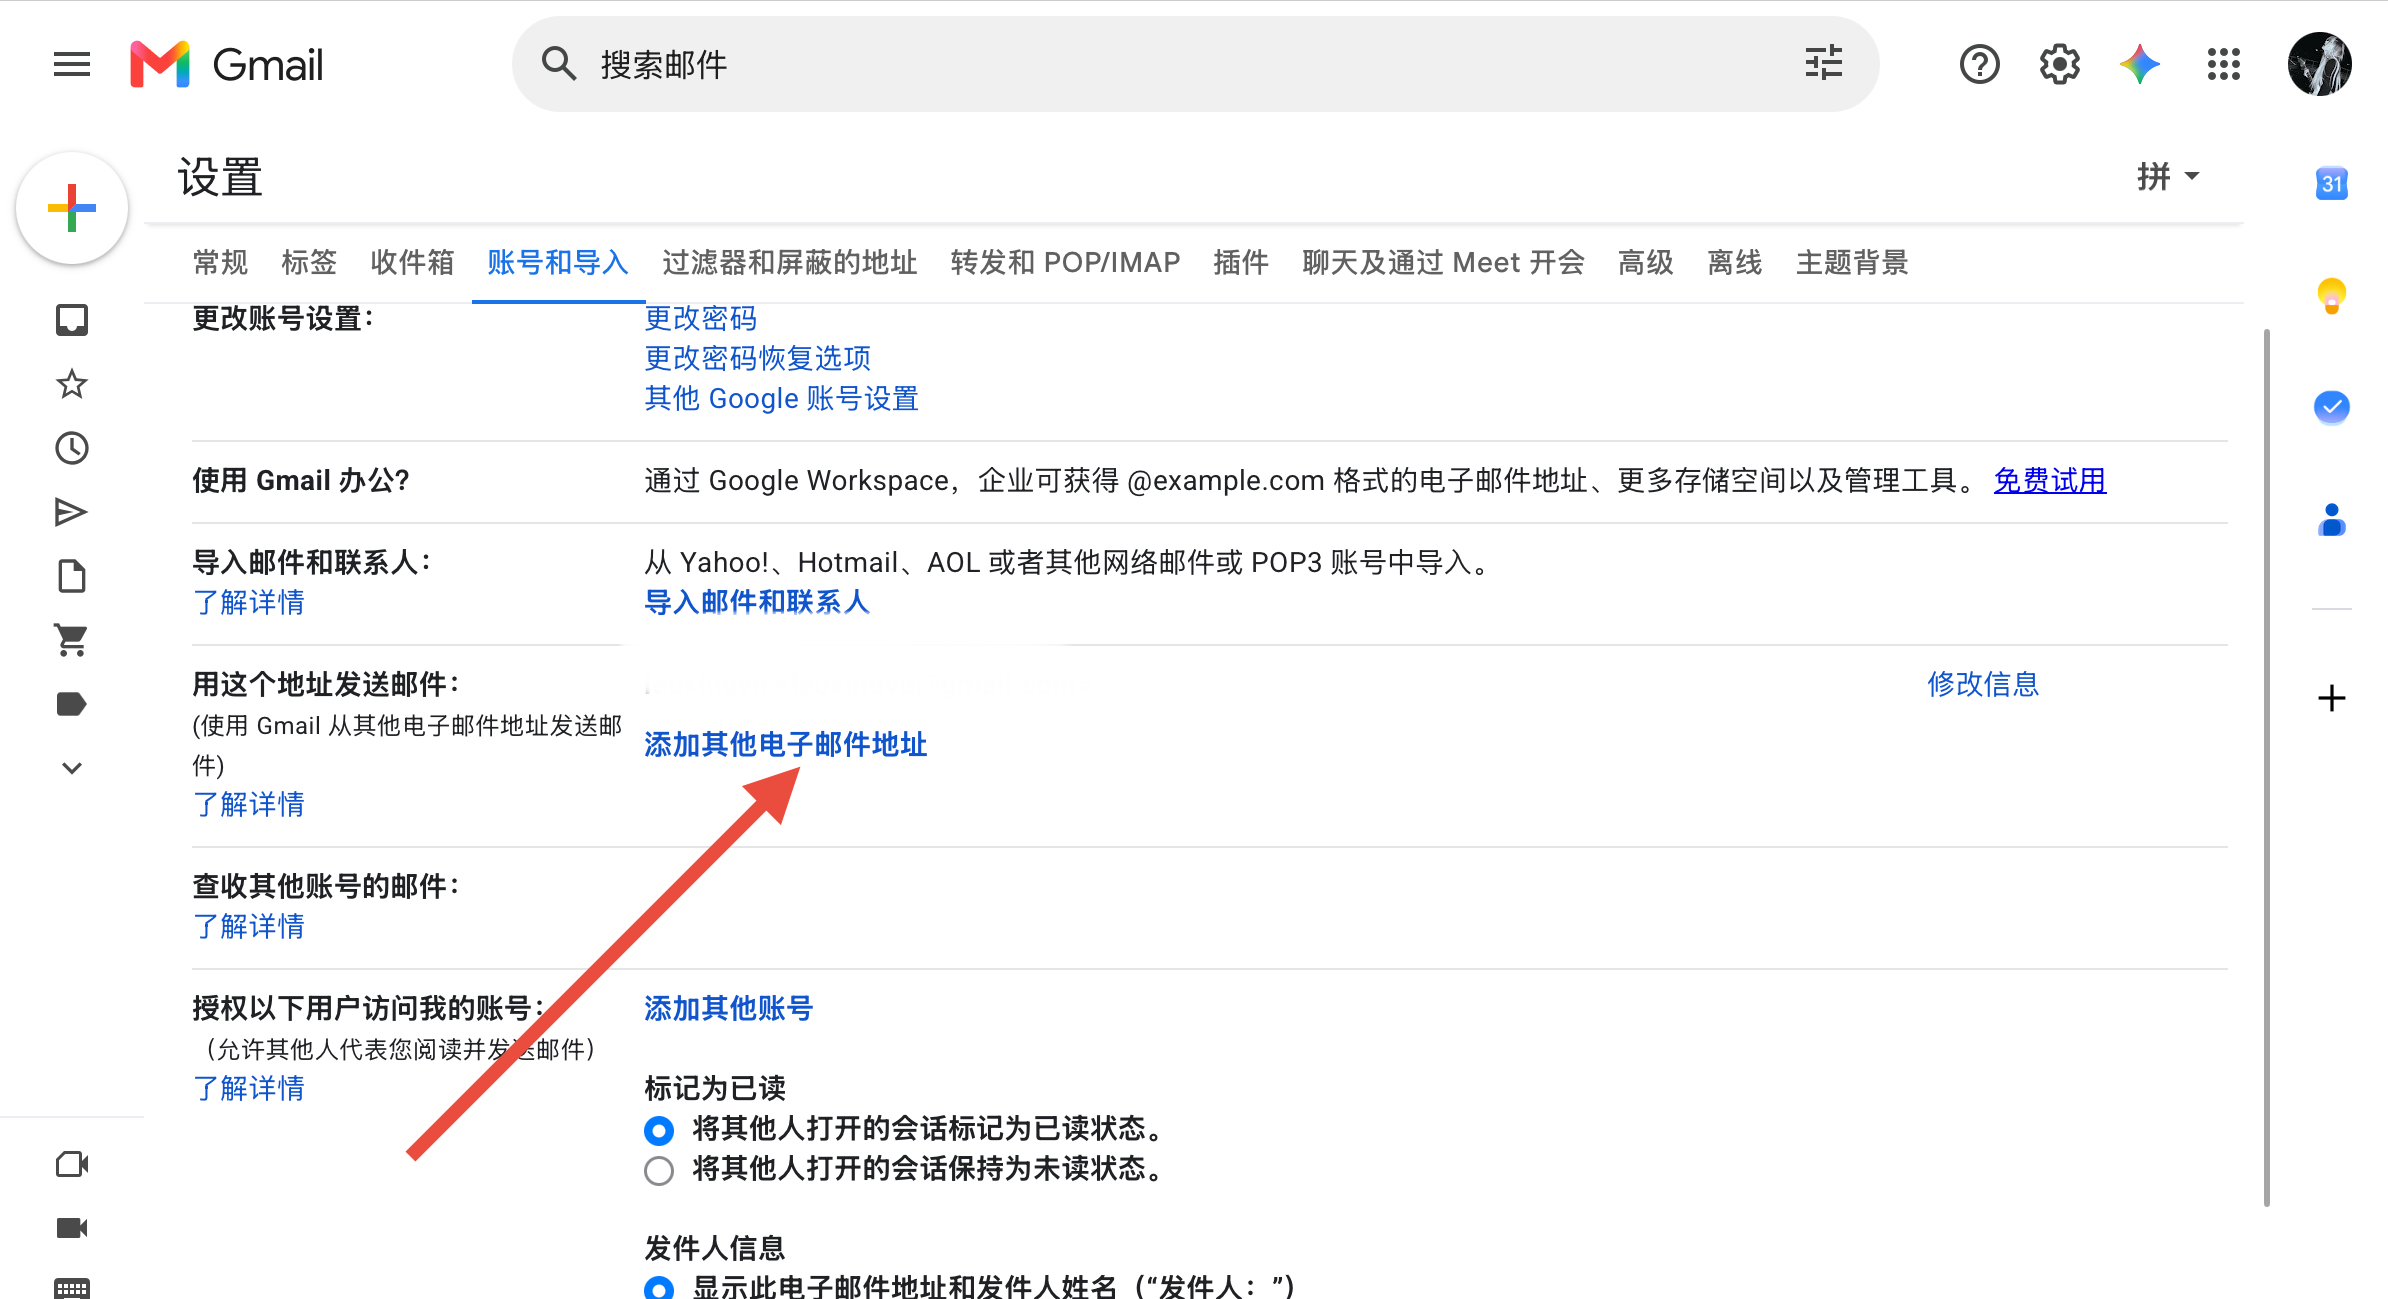Click the 导入邮件和联系人 link
2388x1299 pixels.
pos(757,602)
